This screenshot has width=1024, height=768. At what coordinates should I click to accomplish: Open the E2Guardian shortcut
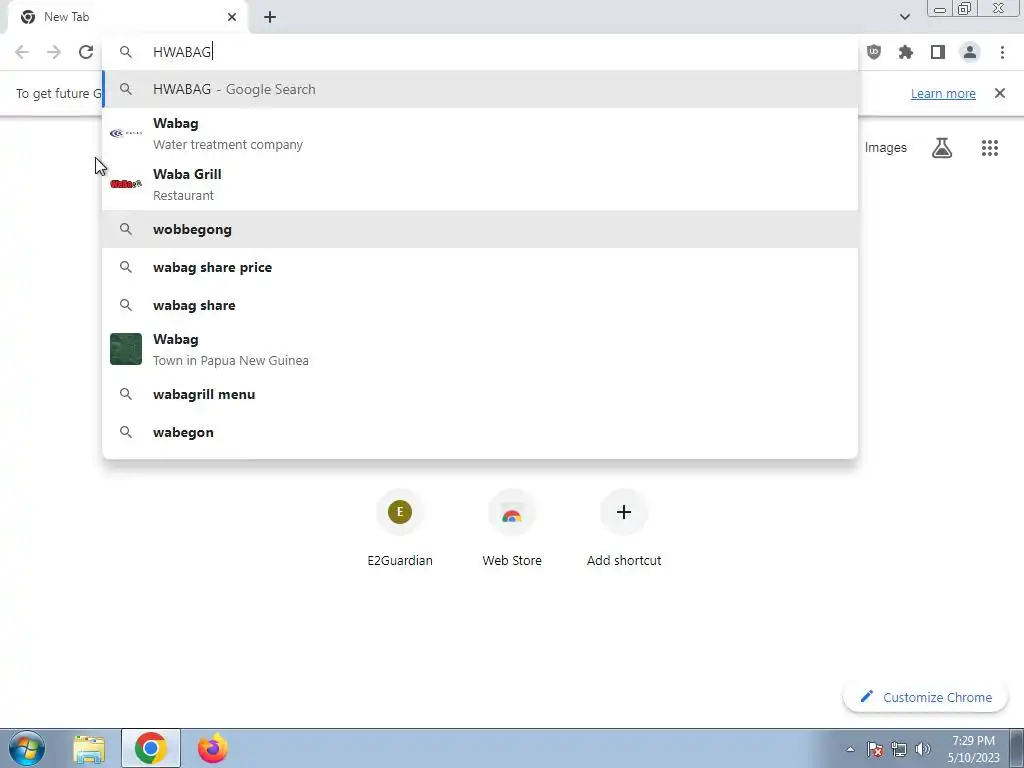click(x=400, y=528)
